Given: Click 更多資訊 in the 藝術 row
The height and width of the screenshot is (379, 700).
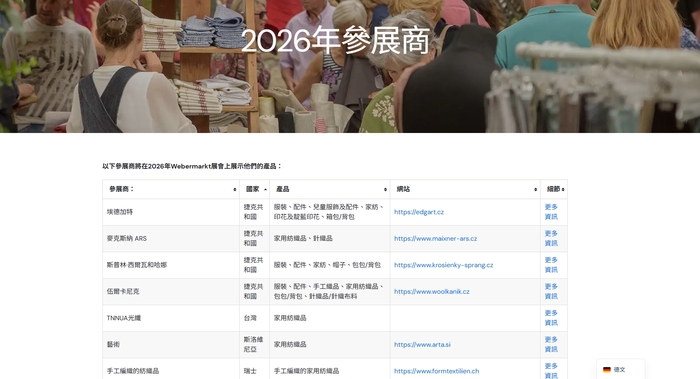Looking at the screenshot, I should (551, 345).
